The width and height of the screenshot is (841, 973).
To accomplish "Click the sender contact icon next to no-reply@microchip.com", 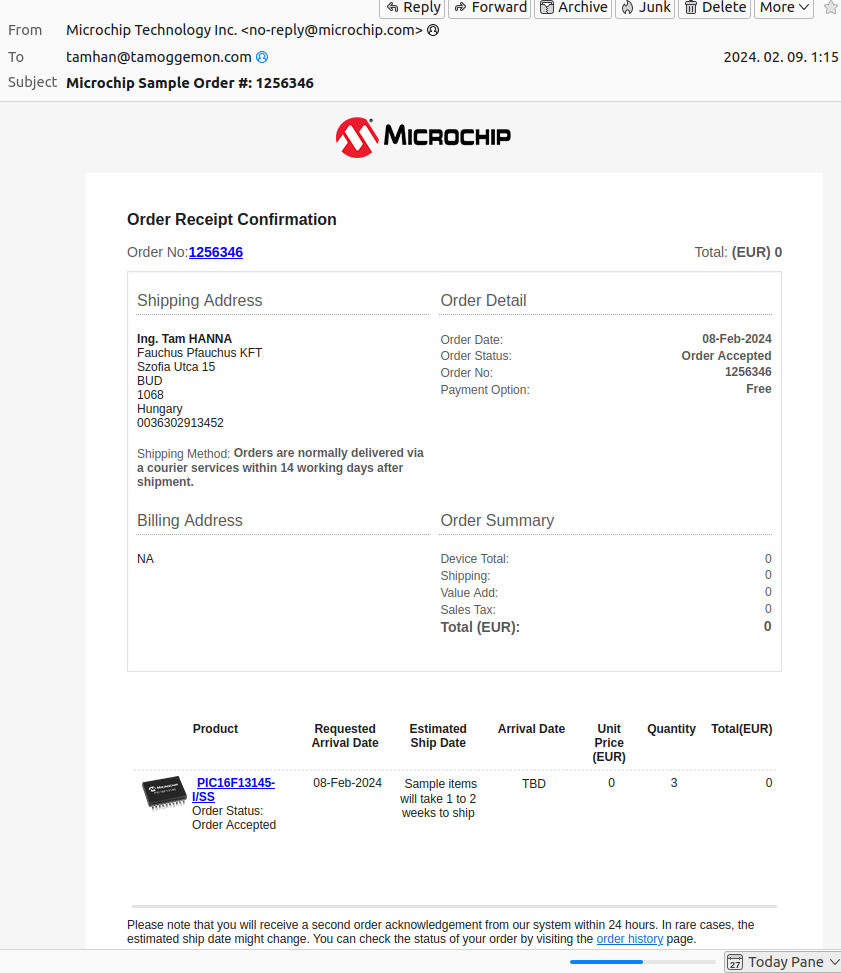I will [433, 30].
